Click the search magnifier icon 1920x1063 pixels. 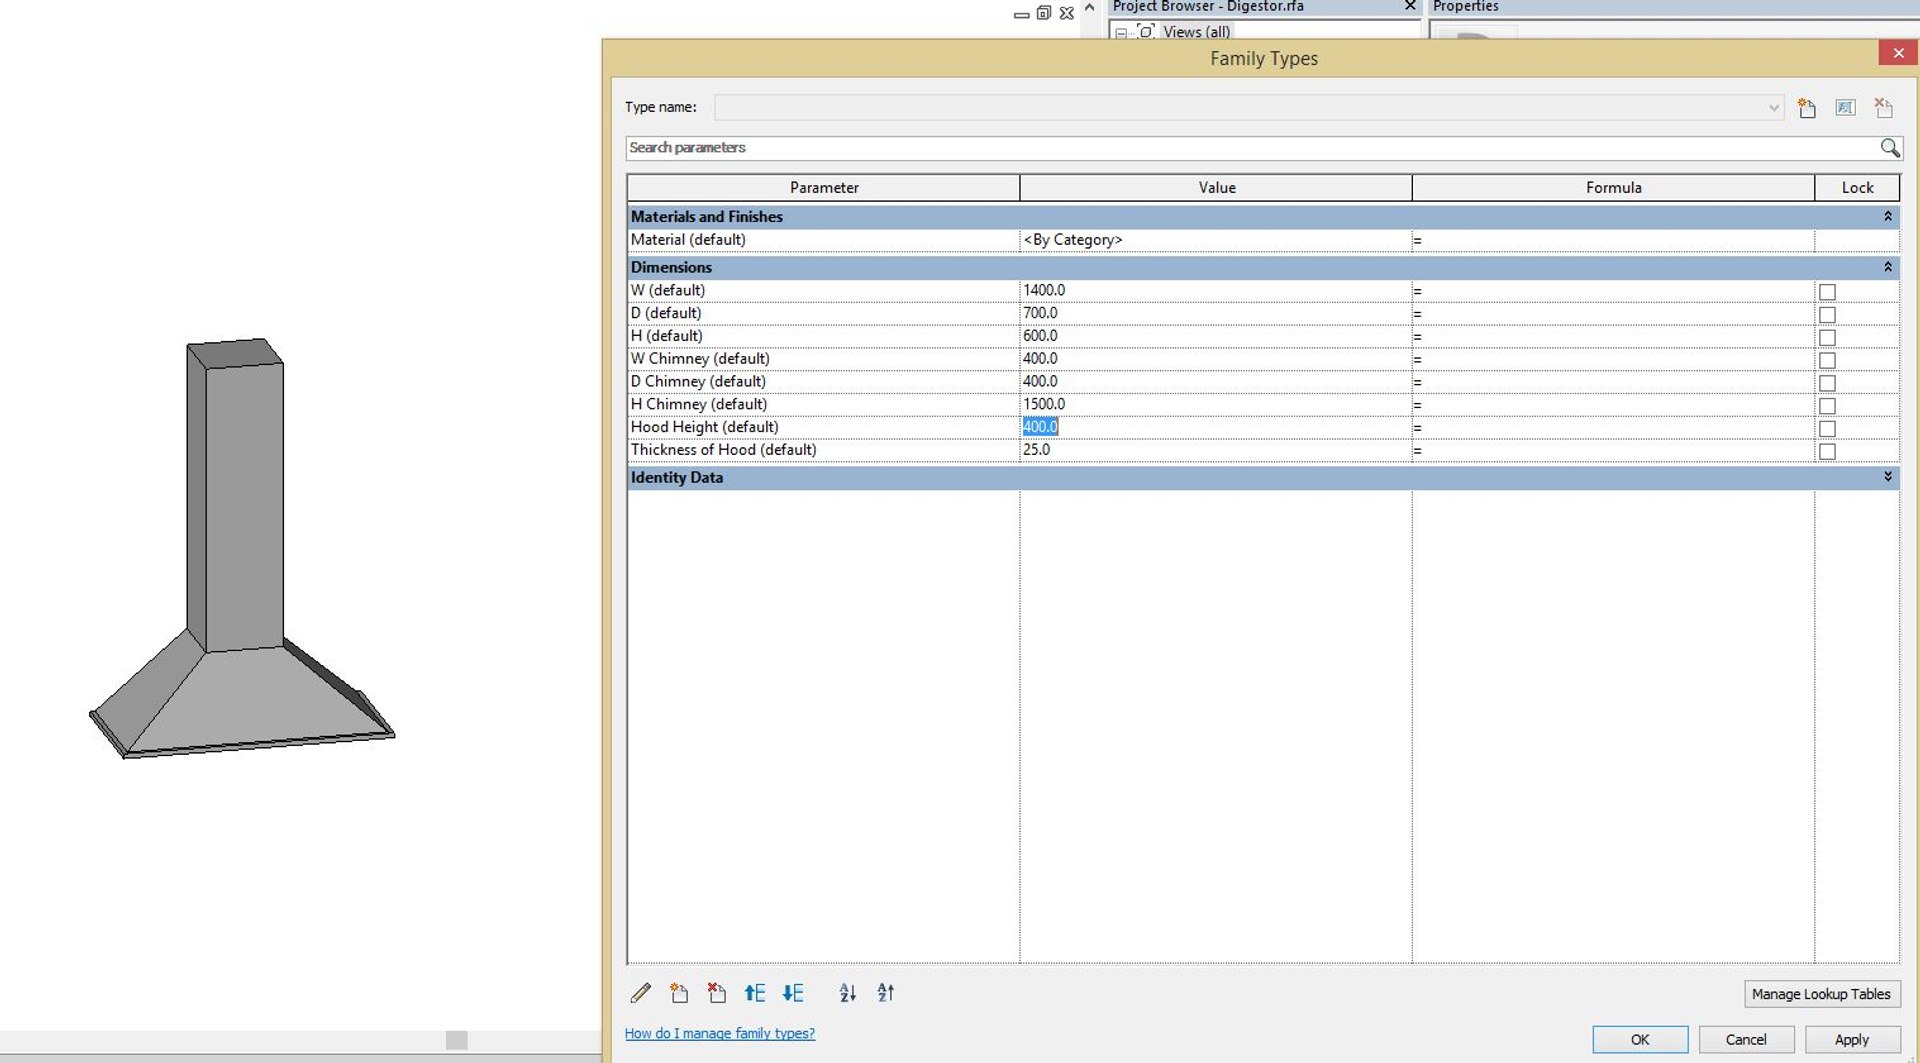1889,148
